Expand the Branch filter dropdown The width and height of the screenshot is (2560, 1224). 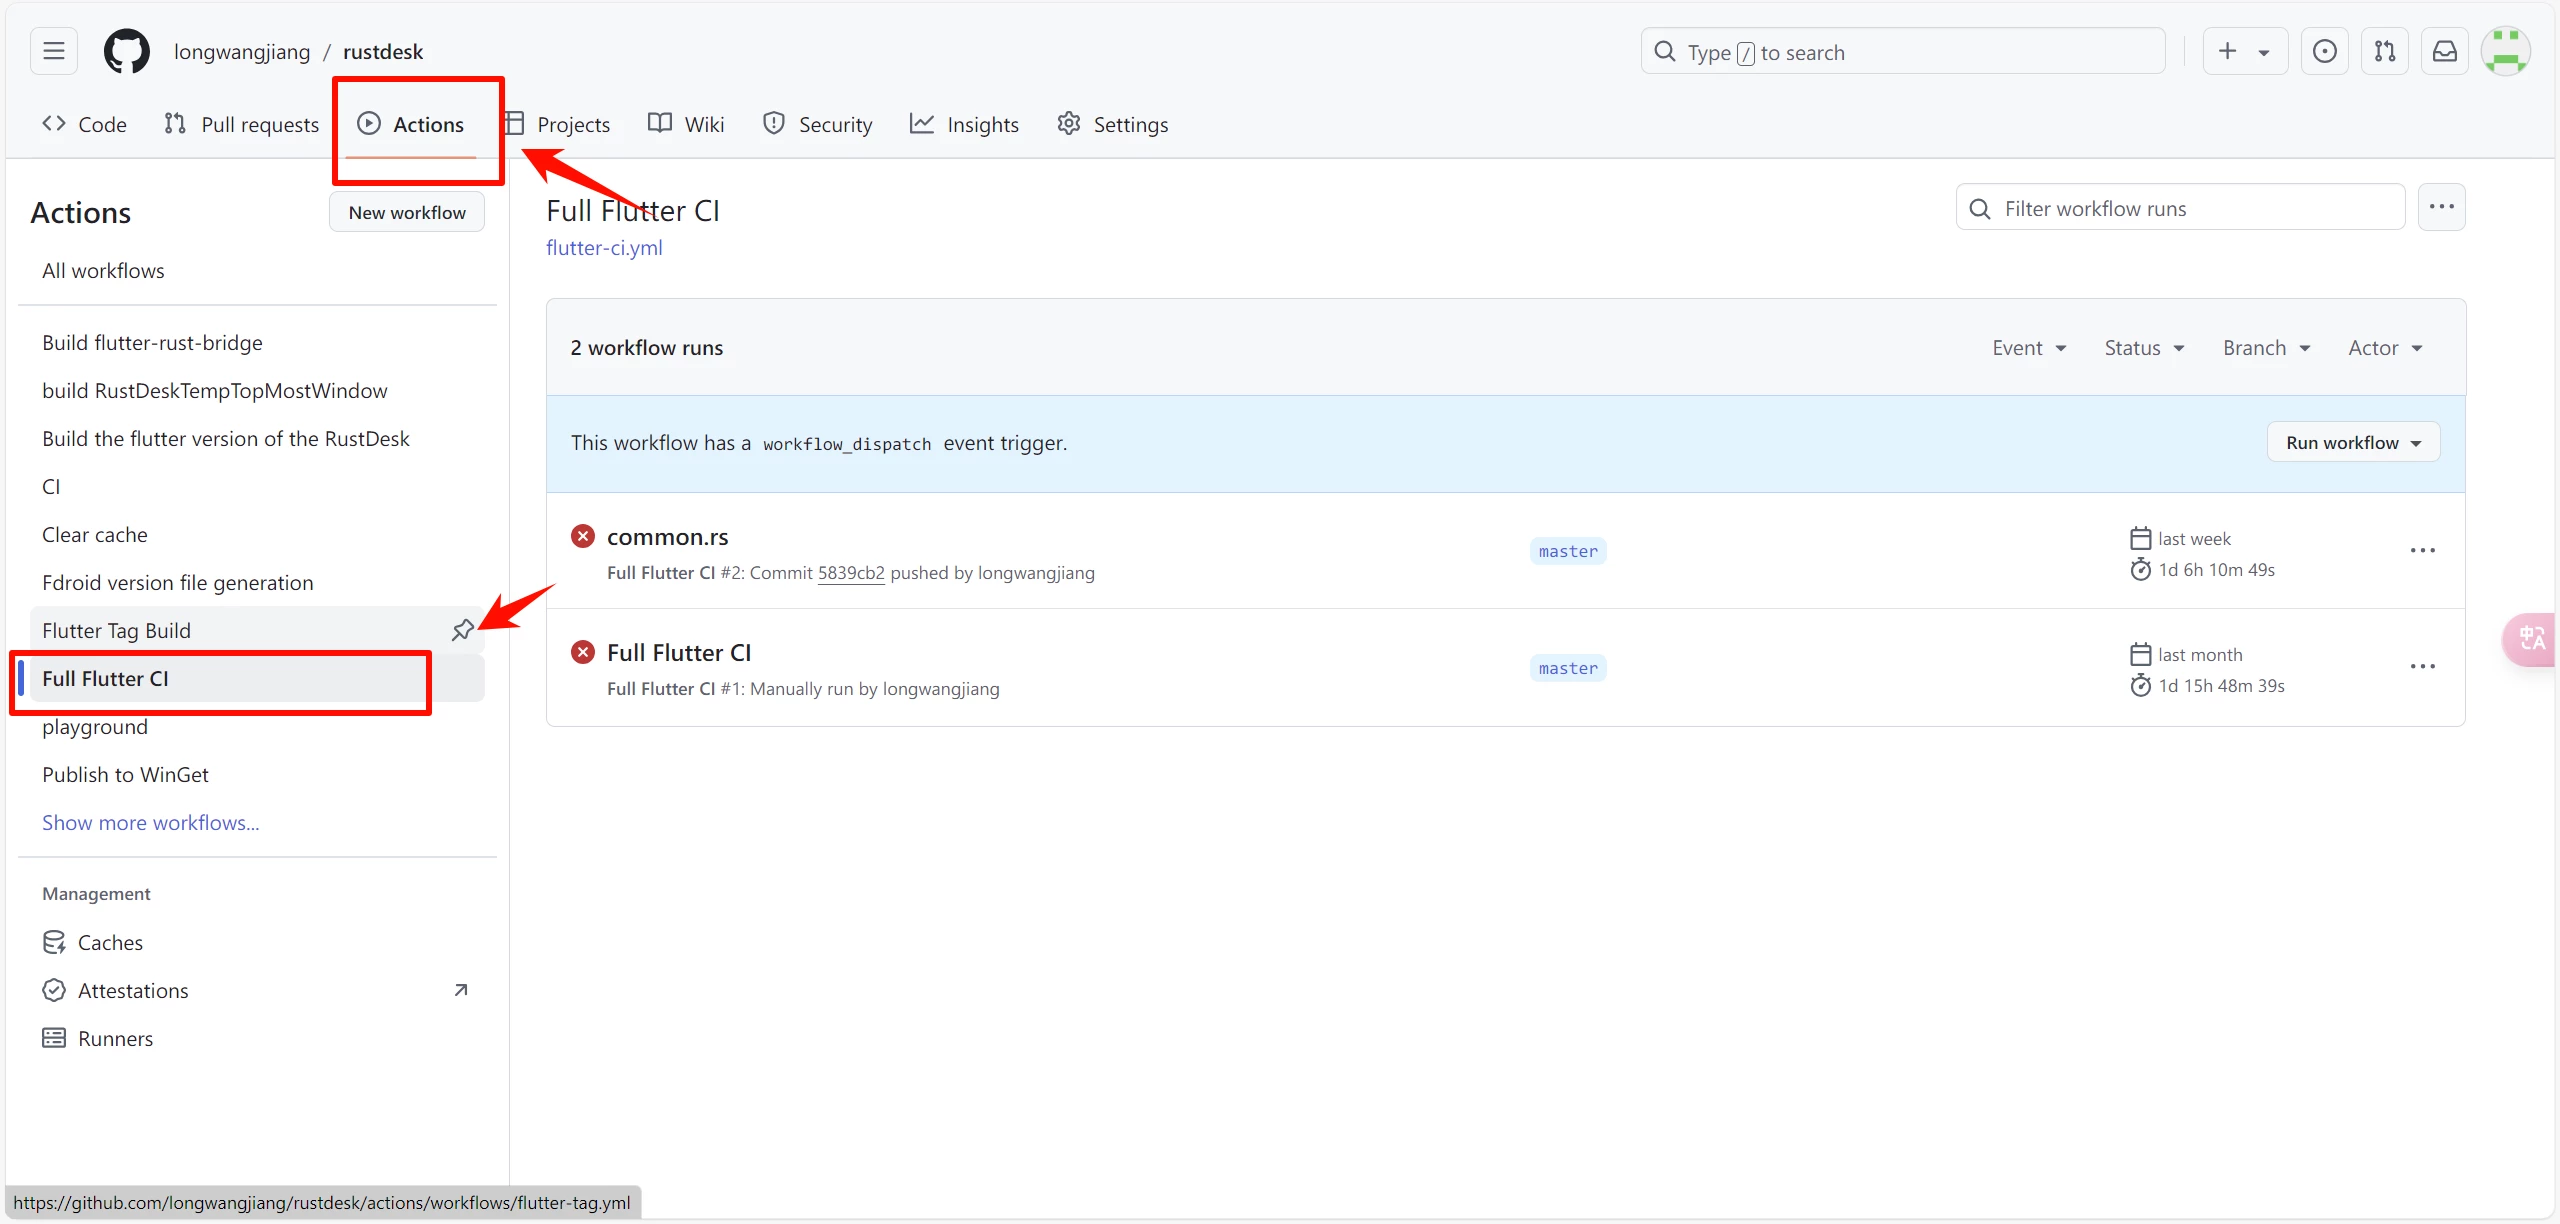point(2266,348)
